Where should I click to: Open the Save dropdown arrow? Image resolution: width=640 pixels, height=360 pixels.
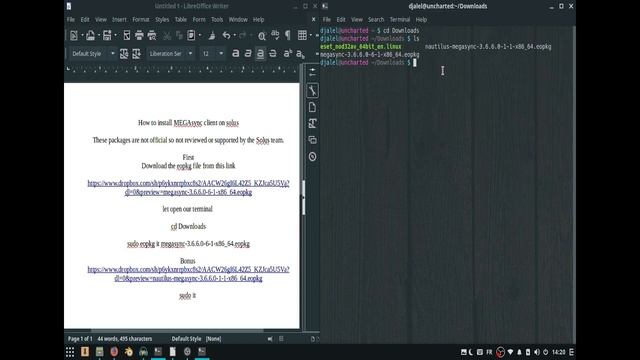(115, 36)
